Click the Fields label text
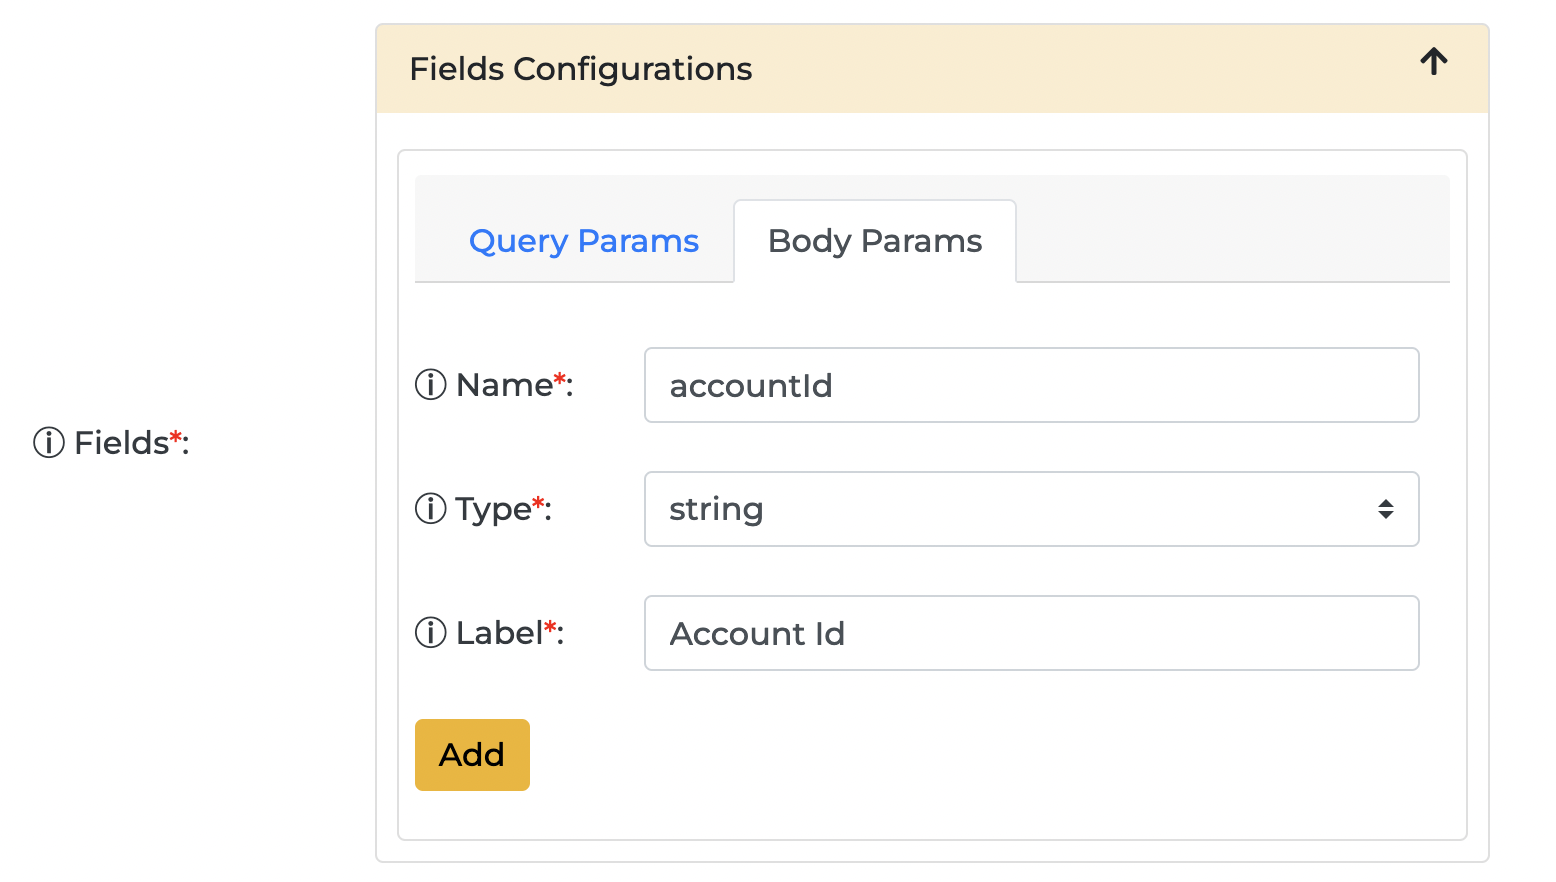This screenshot has width=1556, height=882. tap(121, 442)
